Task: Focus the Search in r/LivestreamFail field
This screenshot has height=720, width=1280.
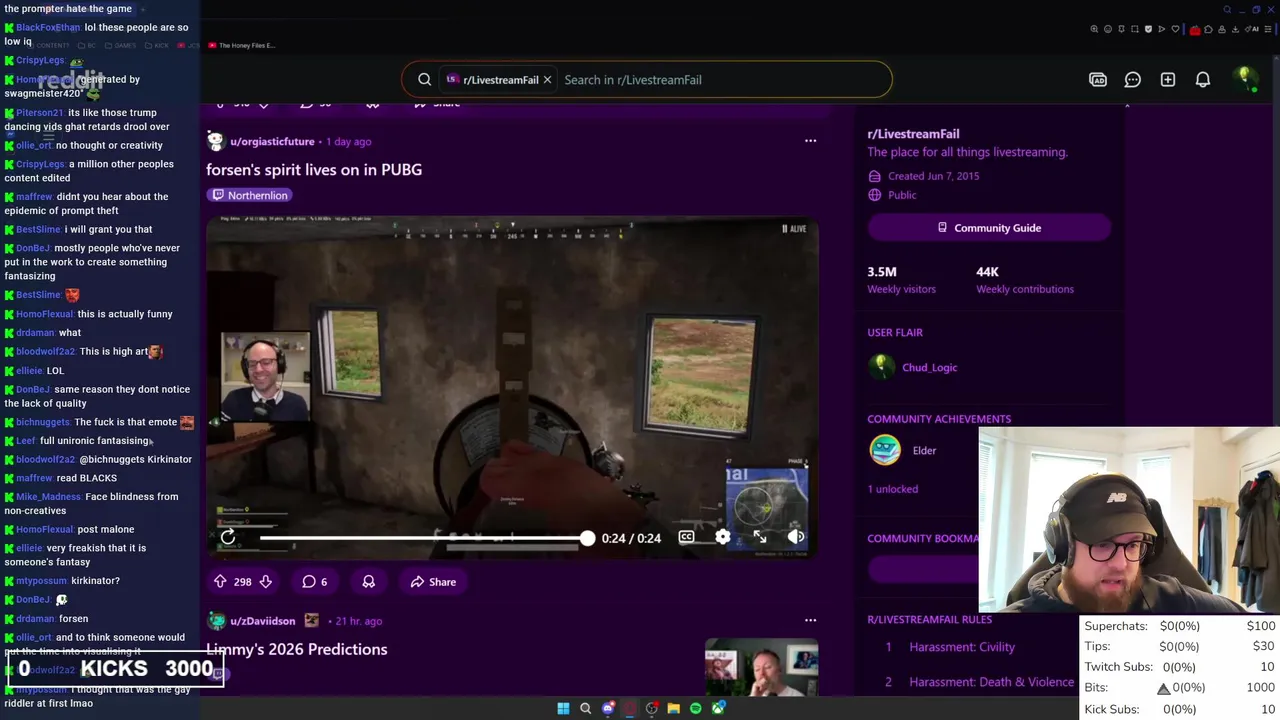Action: pyautogui.click(x=720, y=80)
